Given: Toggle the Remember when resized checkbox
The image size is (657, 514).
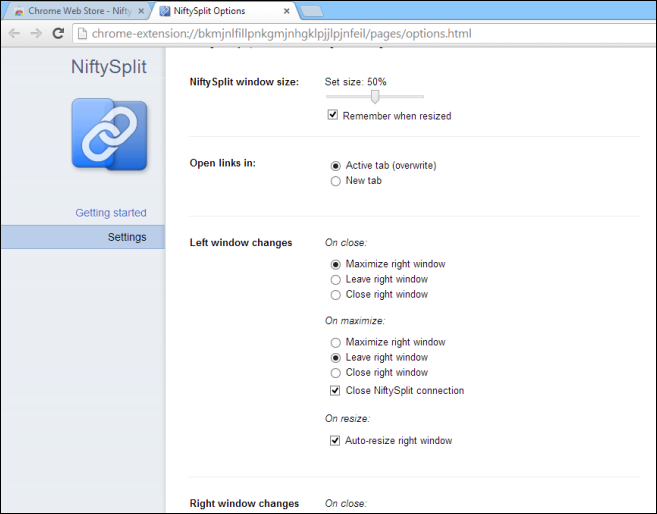Looking at the screenshot, I should click(x=333, y=115).
